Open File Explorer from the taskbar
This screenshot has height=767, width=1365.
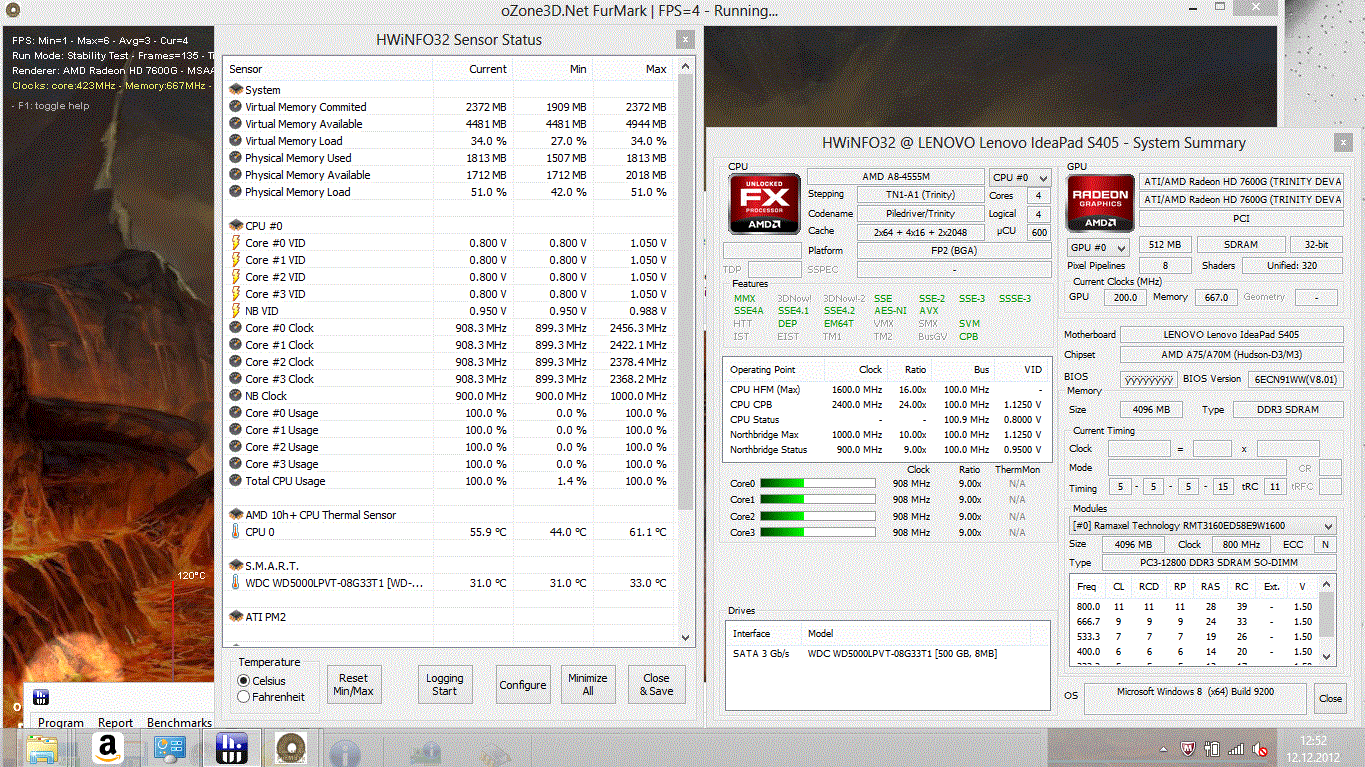pyautogui.click(x=42, y=748)
